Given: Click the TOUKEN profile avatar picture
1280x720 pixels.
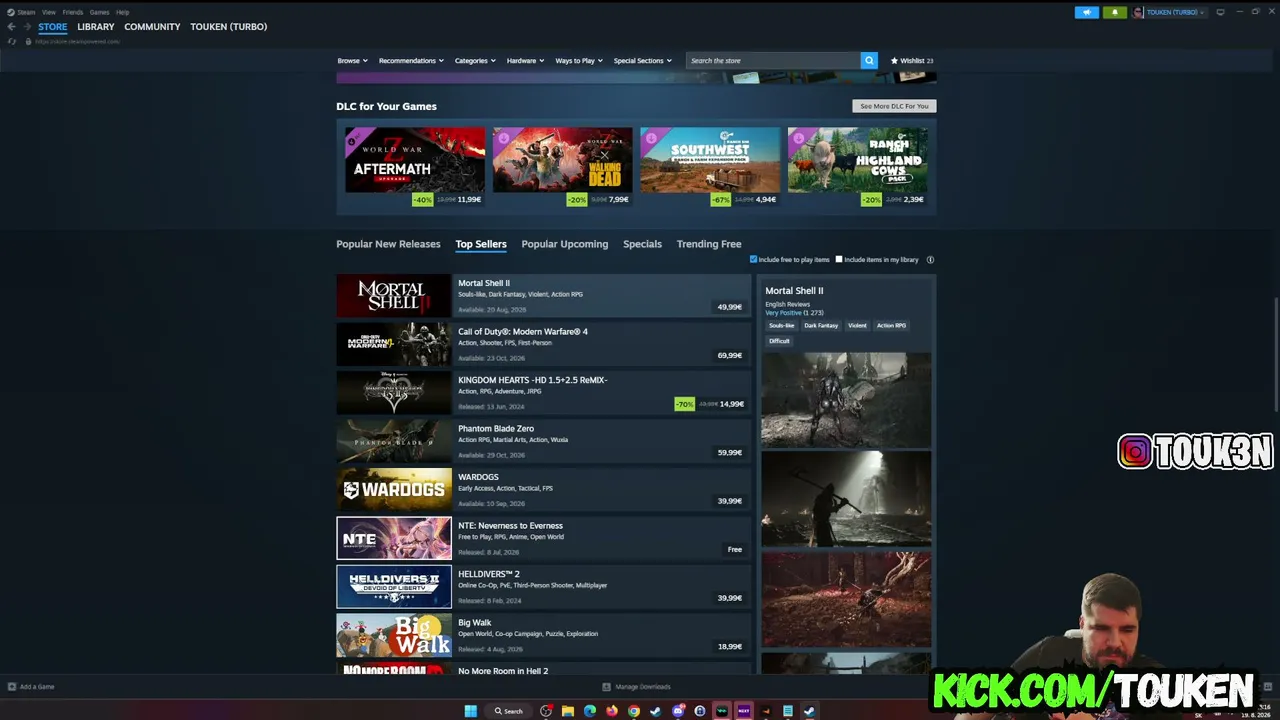Looking at the screenshot, I should point(1138,12).
